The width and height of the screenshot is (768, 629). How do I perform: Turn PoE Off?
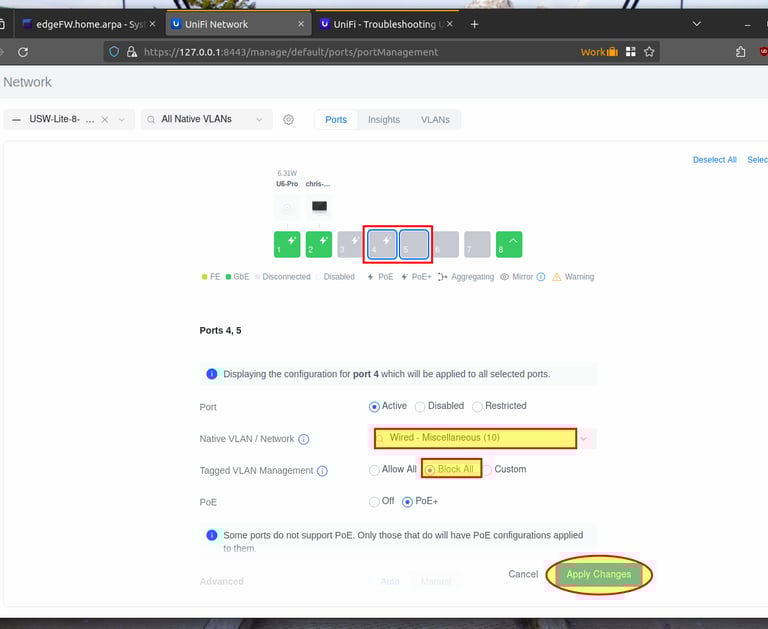pos(374,502)
